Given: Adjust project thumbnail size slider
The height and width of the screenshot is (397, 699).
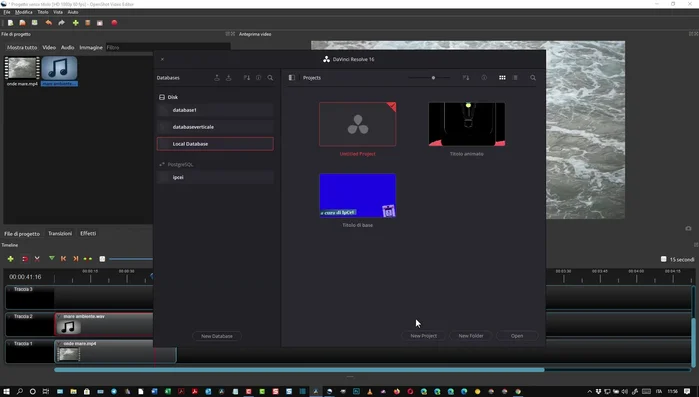Looking at the screenshot, I should pyautogui.click(x=430, y=78).
